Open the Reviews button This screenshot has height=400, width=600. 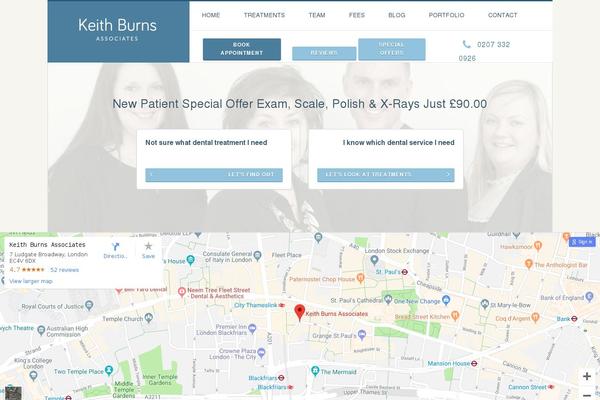(x=324, y=53)
